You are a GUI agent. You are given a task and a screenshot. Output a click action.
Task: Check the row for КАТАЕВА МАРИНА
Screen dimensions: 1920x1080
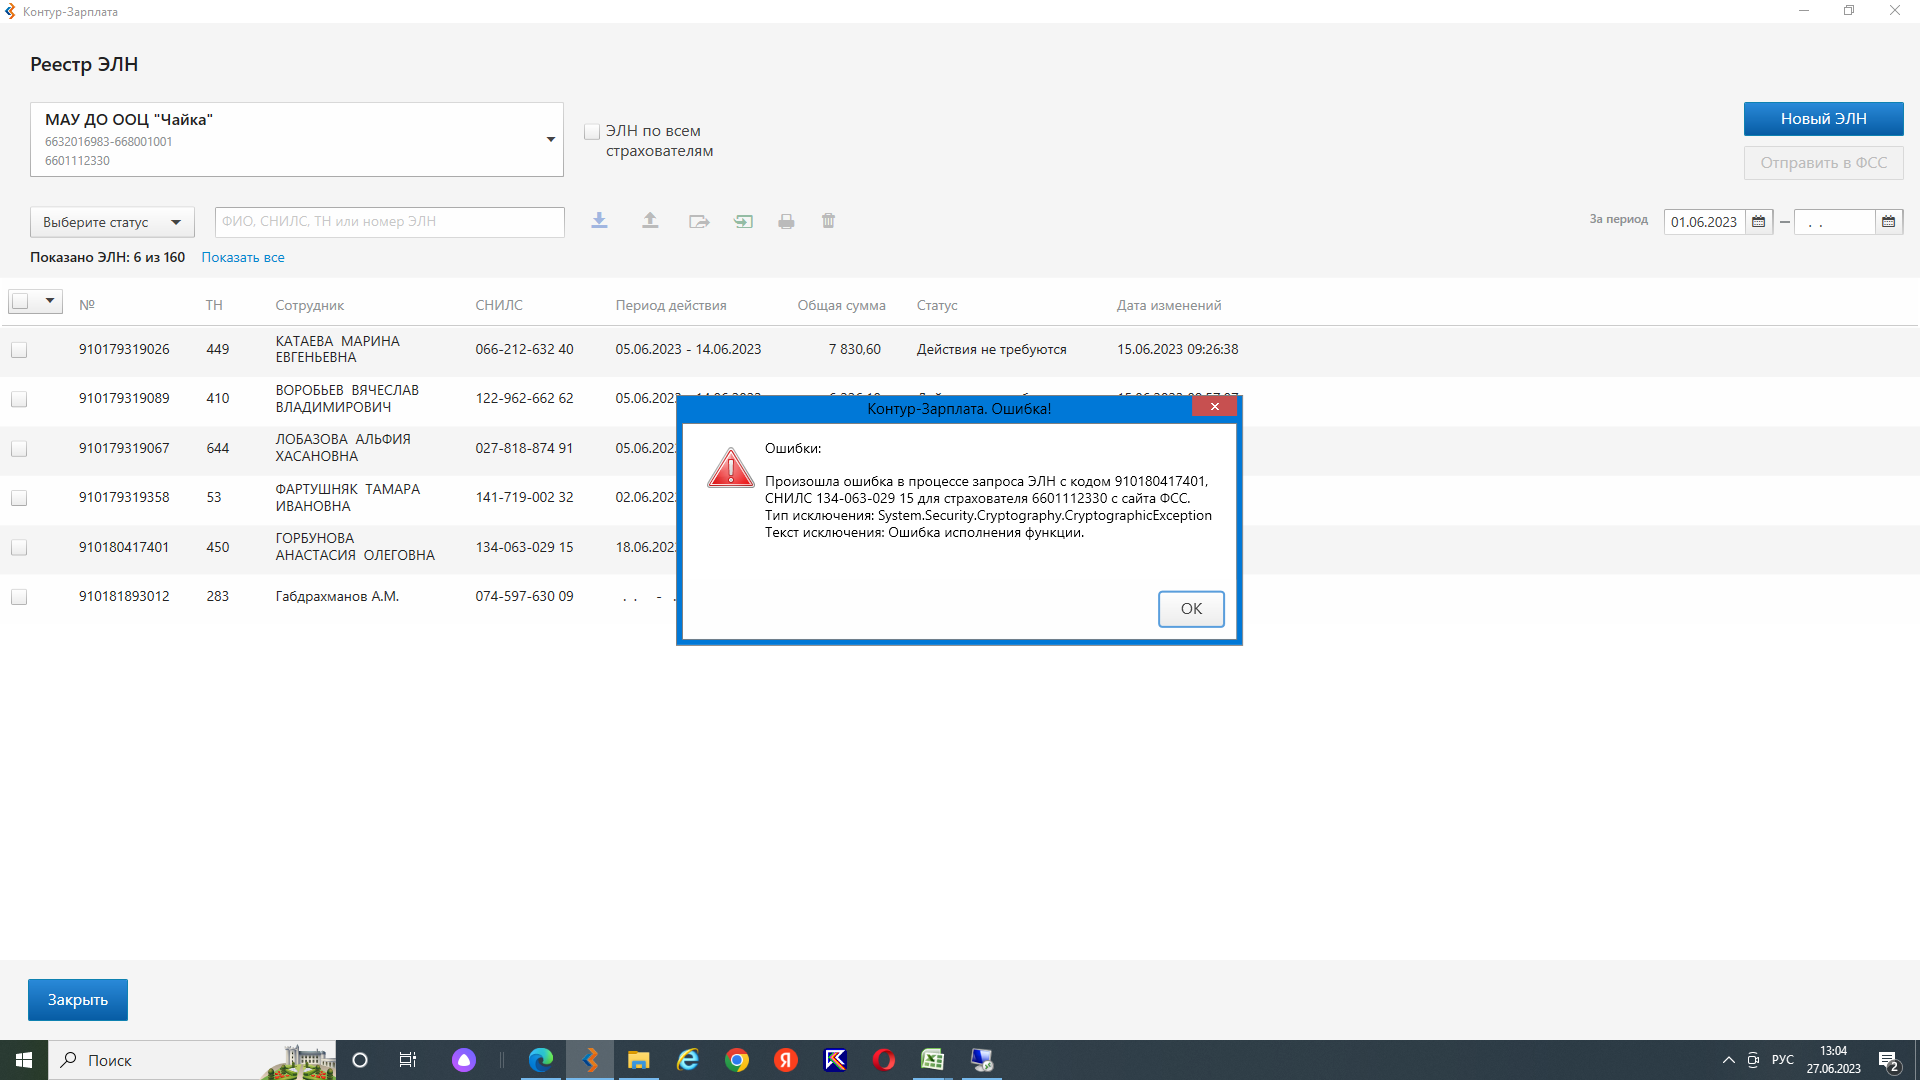[19, 350]
